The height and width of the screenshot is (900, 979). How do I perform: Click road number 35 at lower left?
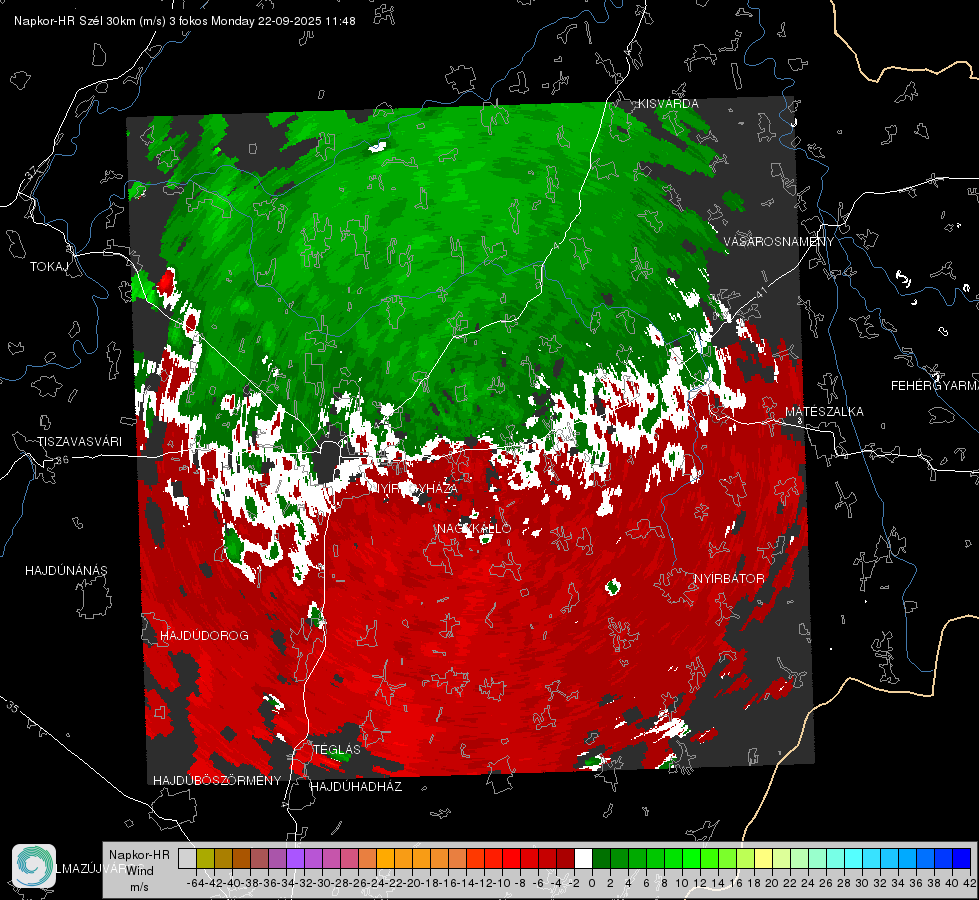click(12, 707)
